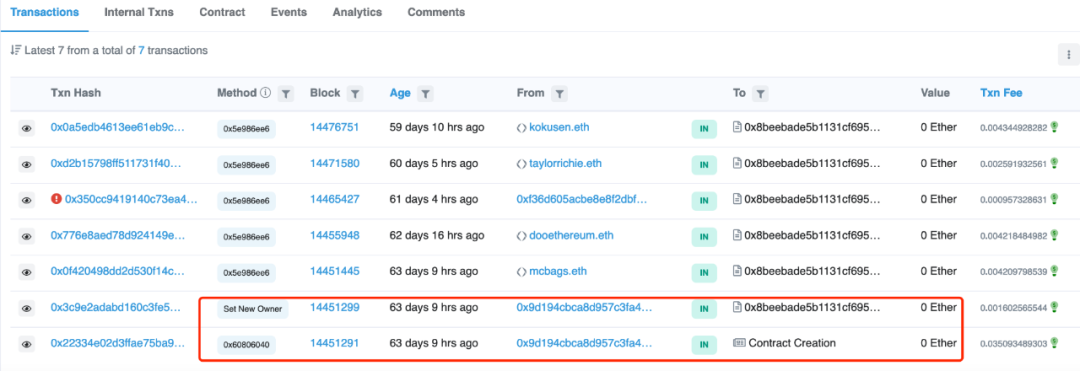Click the contract file icon in block 14476751 row

coord(737,127)
